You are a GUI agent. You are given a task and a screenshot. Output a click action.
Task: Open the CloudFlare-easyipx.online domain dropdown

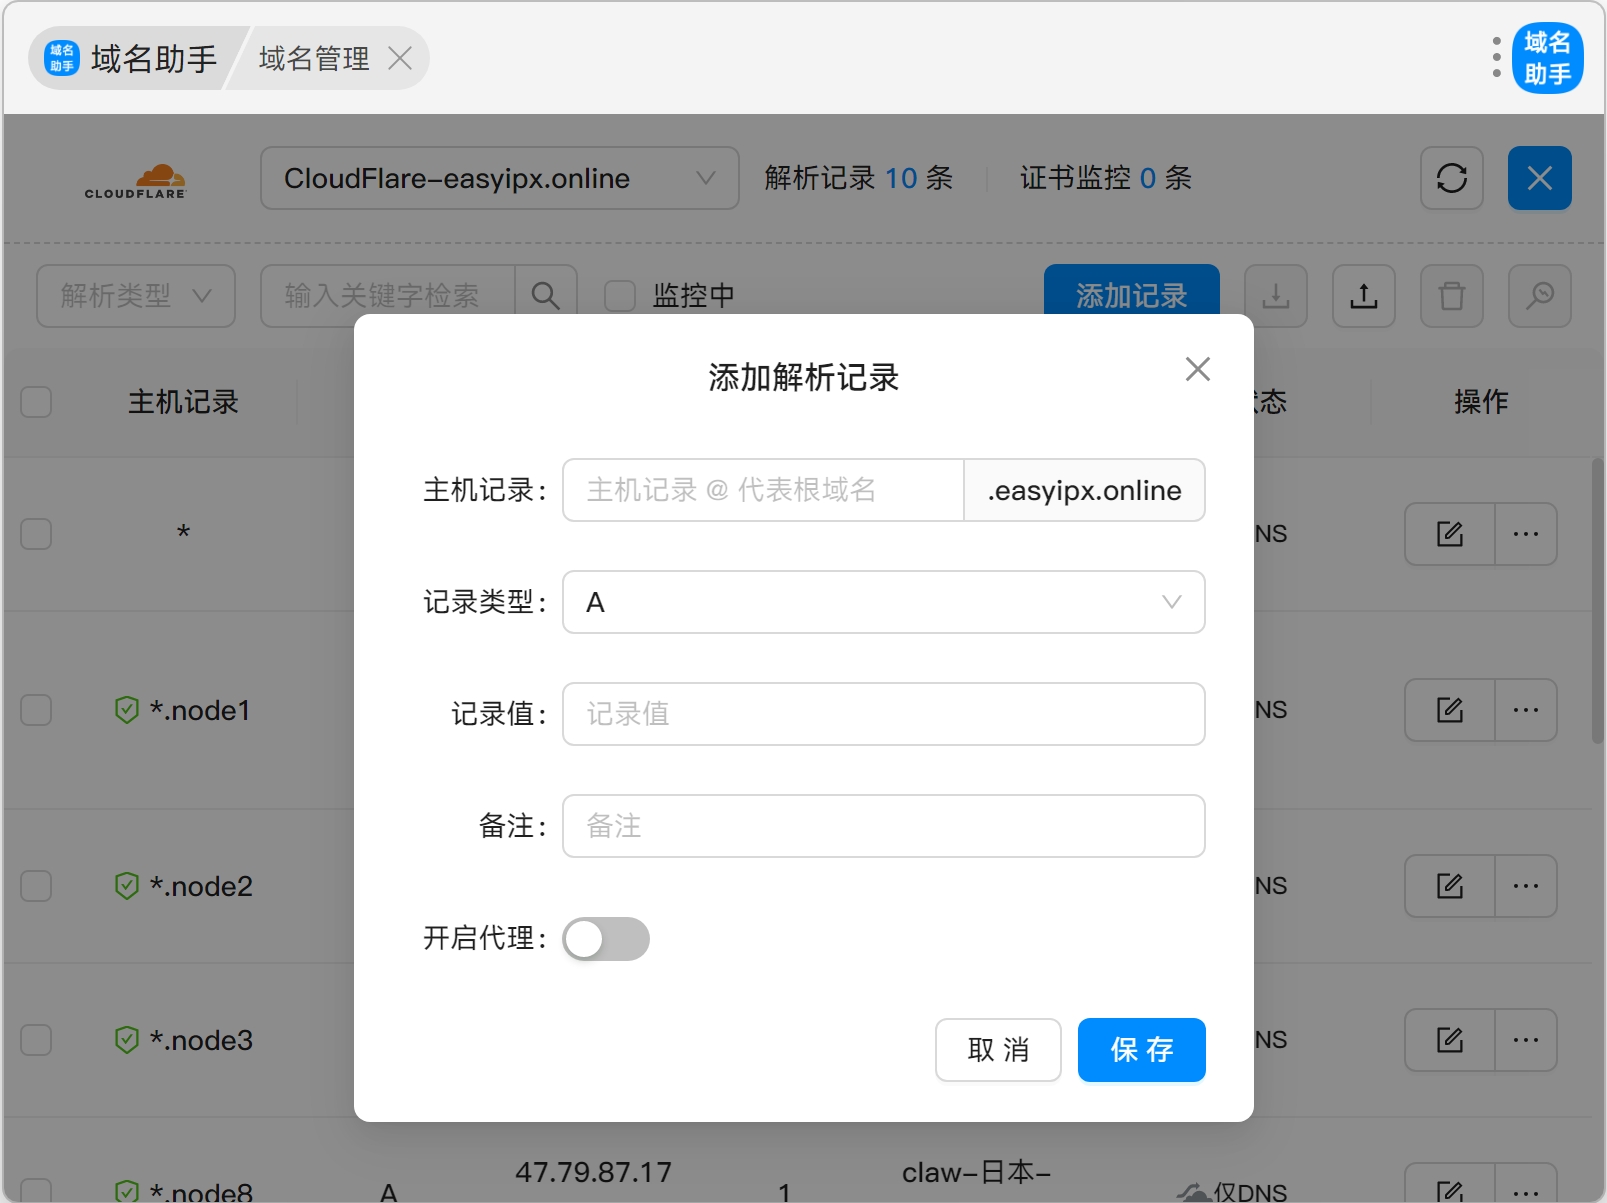[x=500, y=178]
